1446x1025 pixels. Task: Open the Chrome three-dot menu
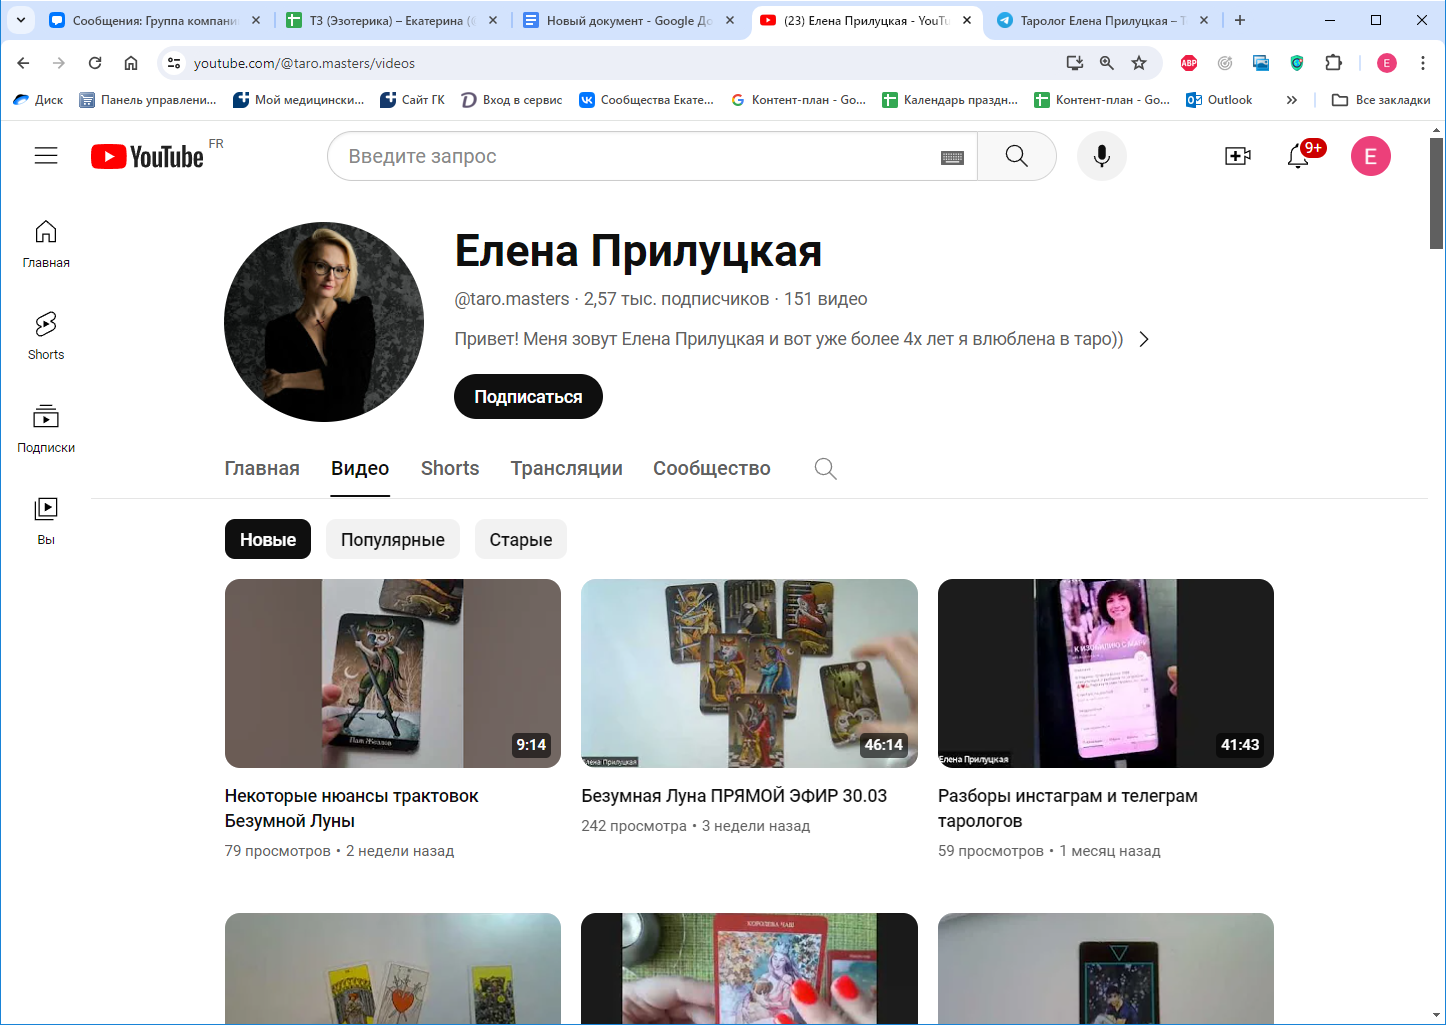pos(1422,63)
